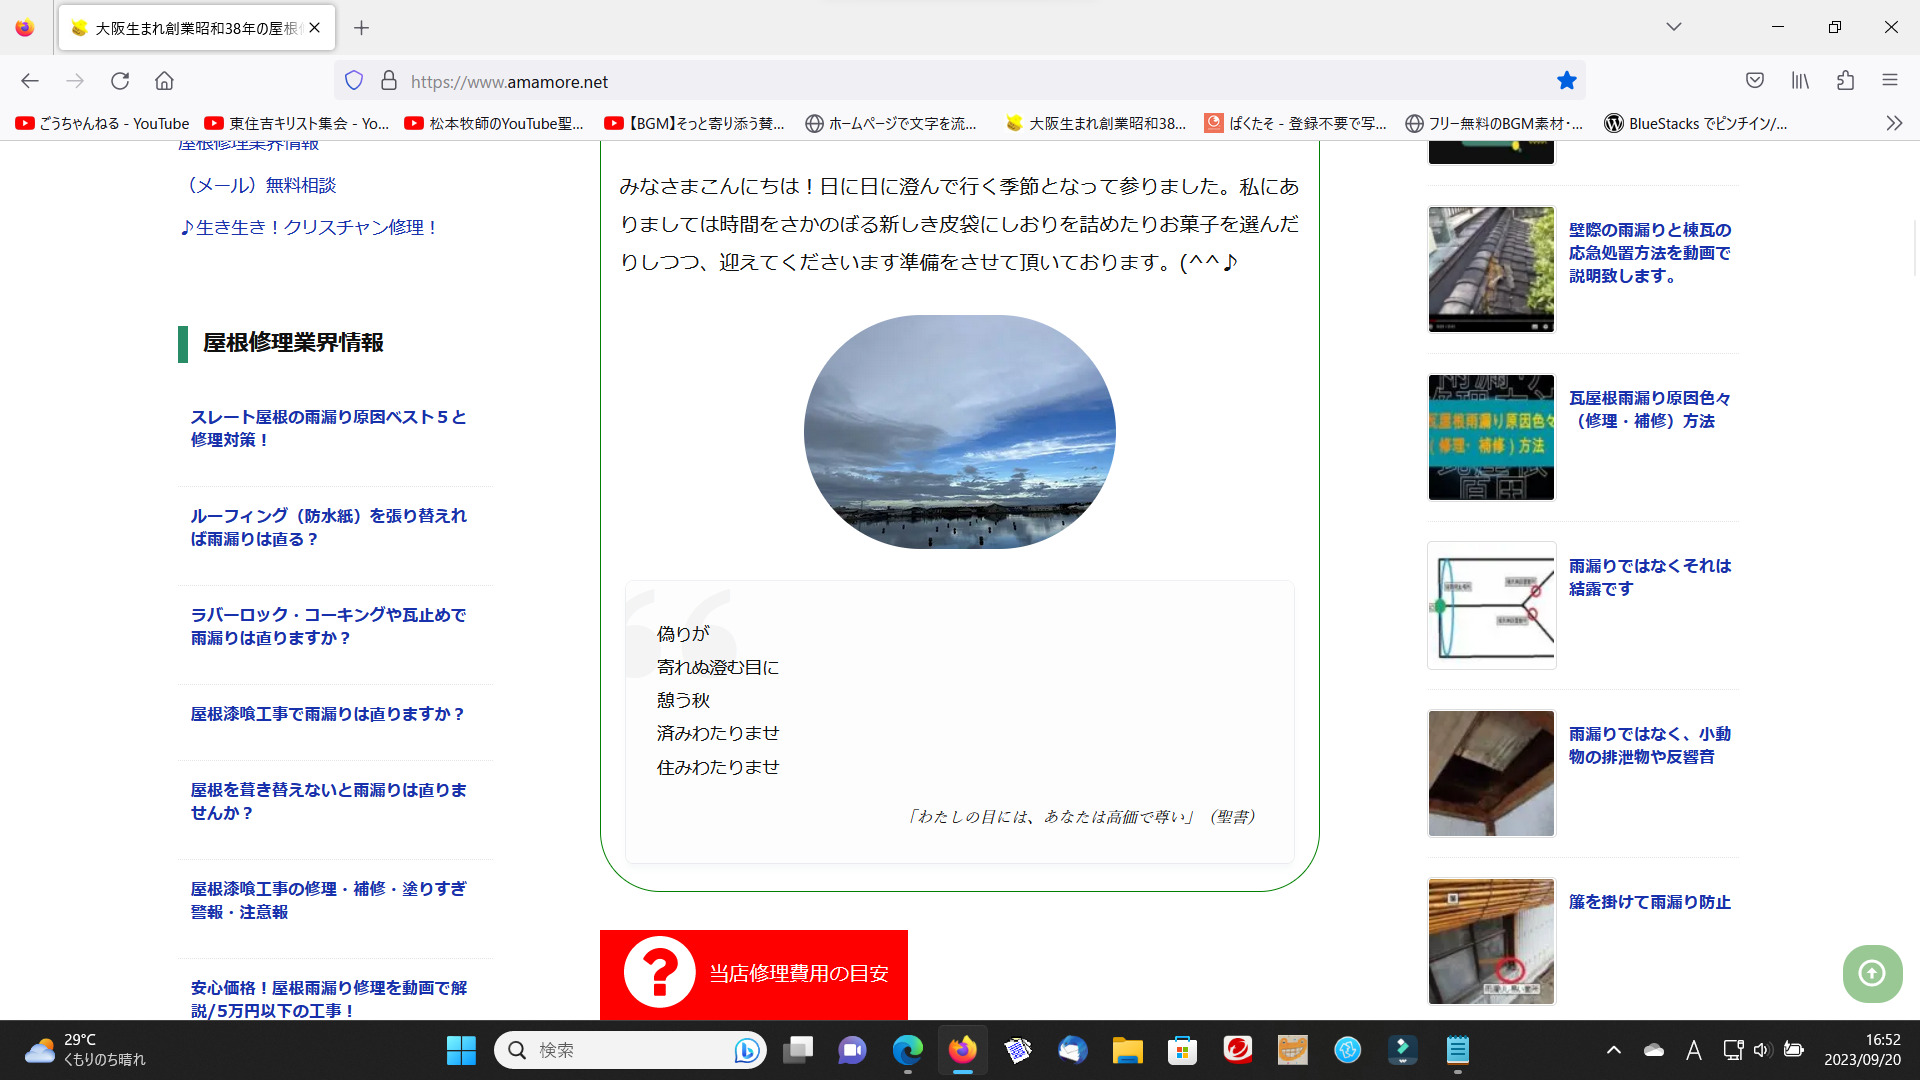Viewport: 1920px width, 1080px height.
Task: Show hidden system tray icons
Action: pyautogui.click(x=1613, y=1050)
